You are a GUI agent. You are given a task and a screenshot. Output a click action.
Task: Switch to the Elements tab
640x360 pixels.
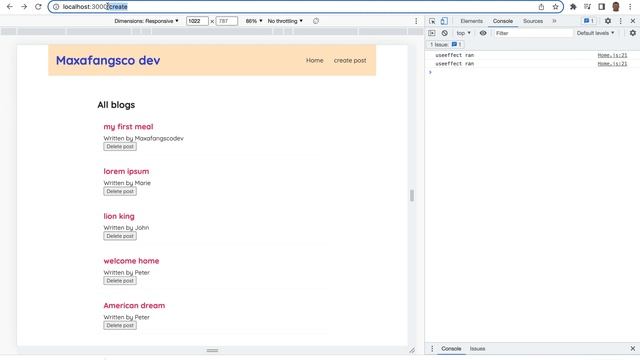click(471, 21)
